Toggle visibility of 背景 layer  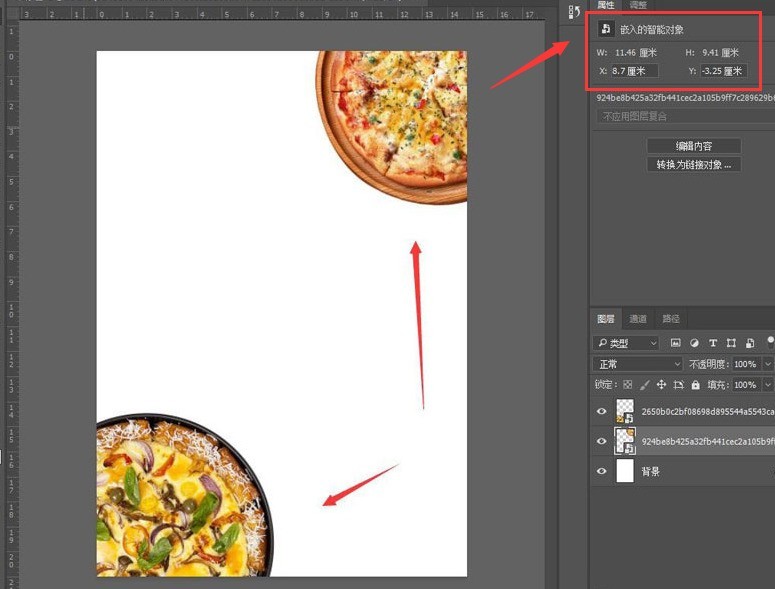[602, 471]
